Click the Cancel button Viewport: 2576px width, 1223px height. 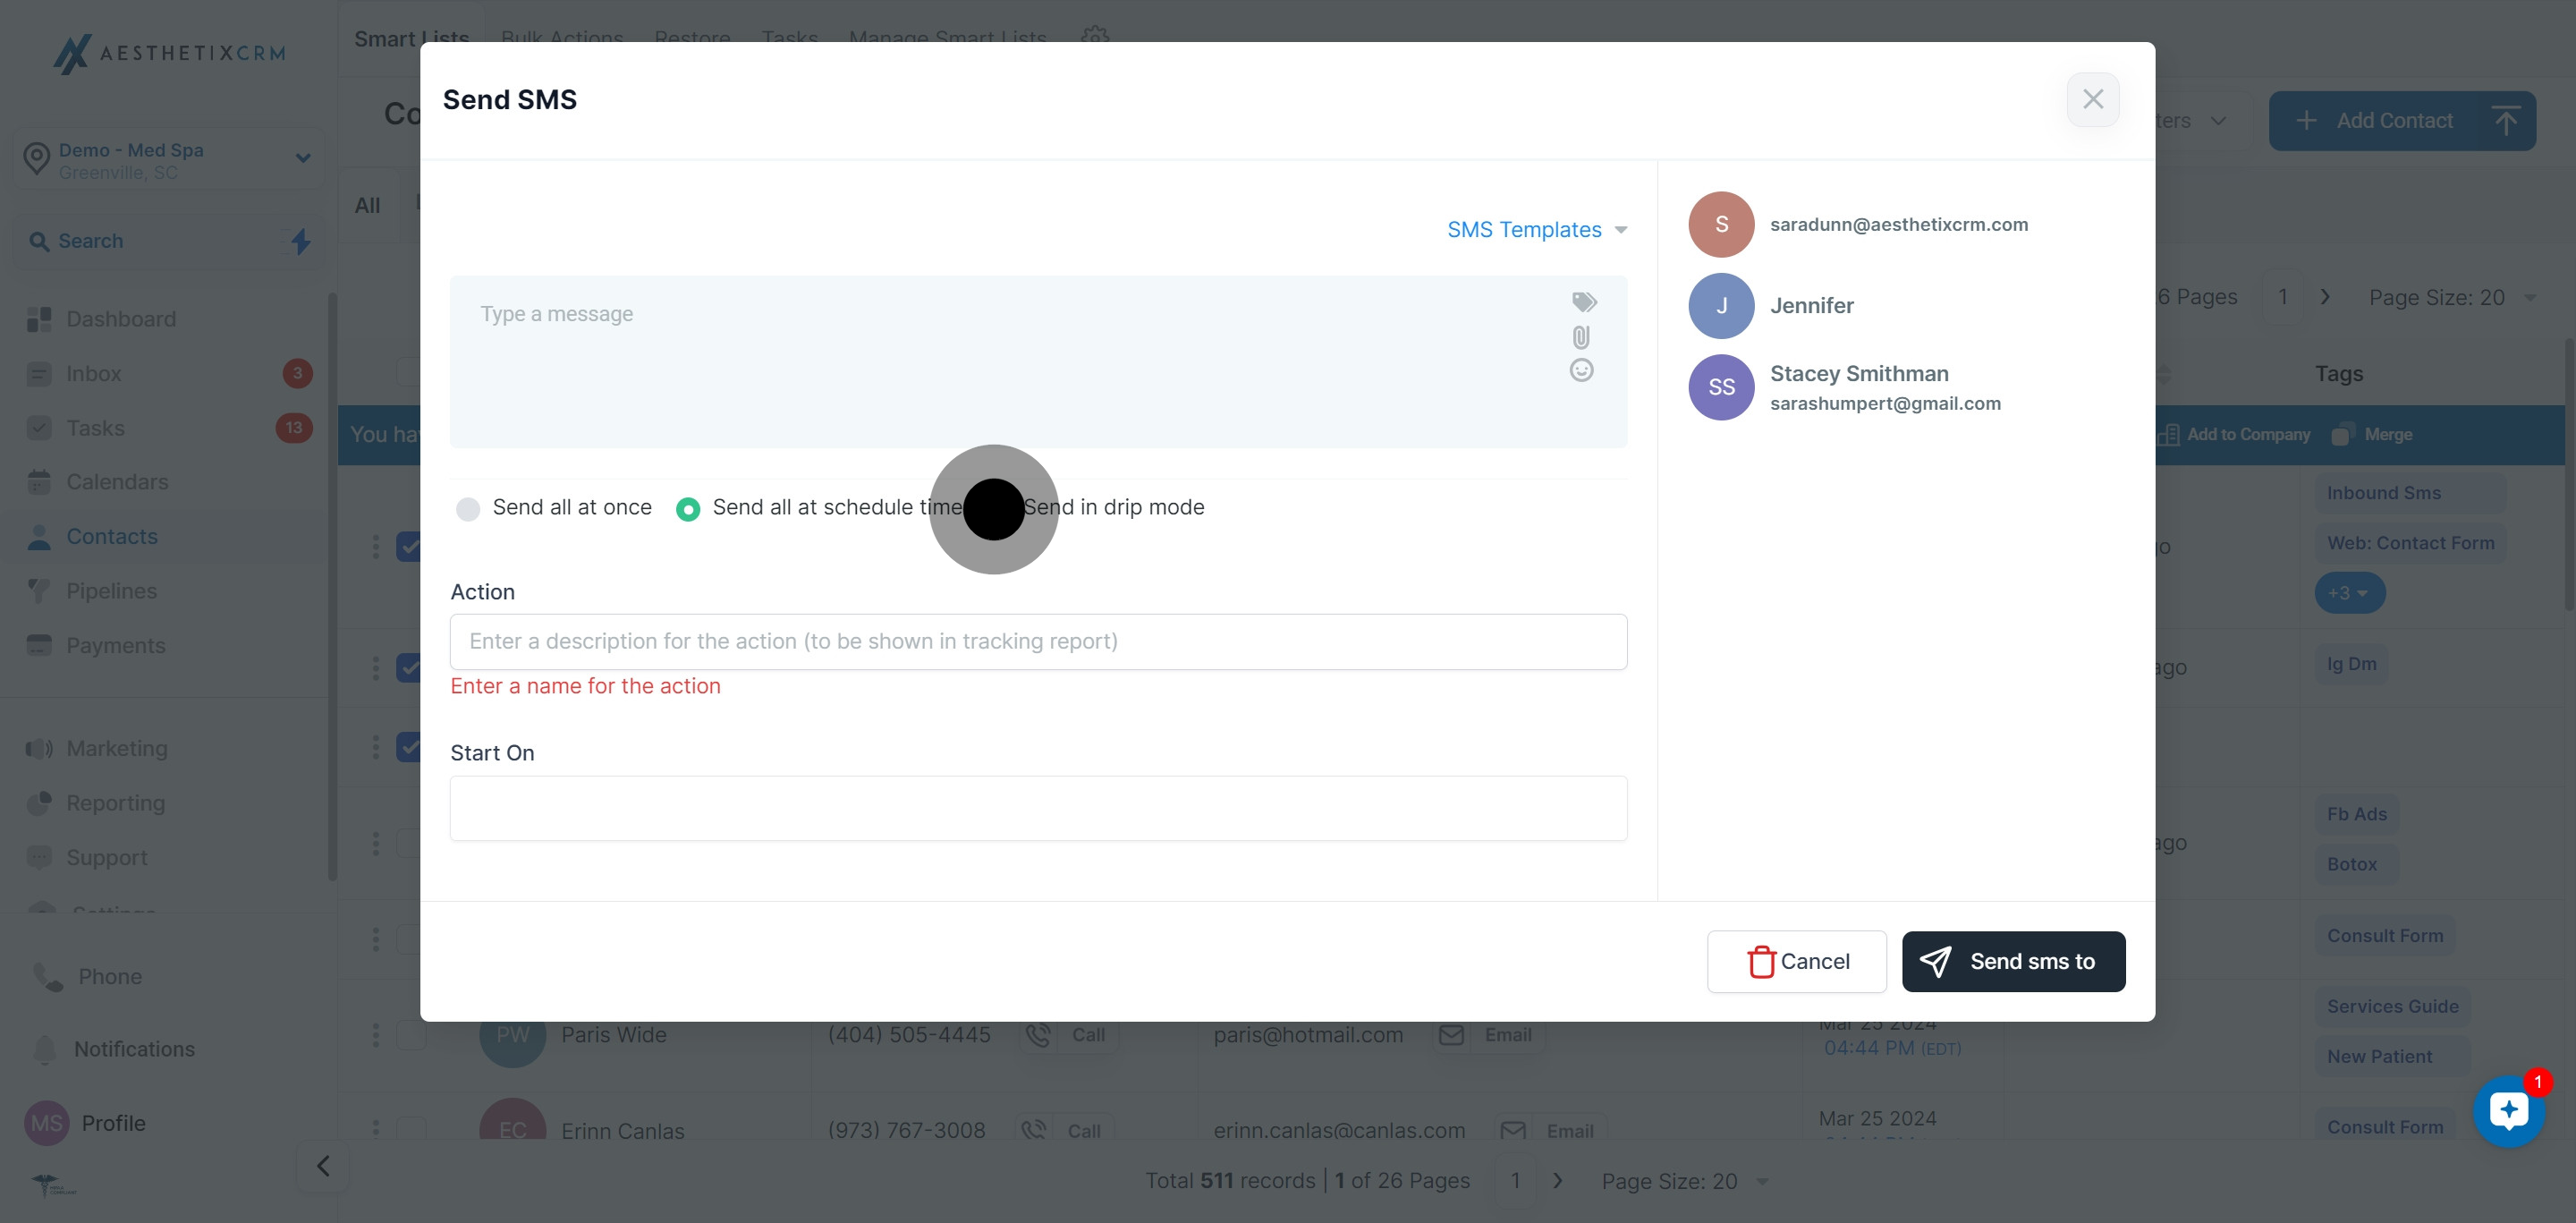1796,961
